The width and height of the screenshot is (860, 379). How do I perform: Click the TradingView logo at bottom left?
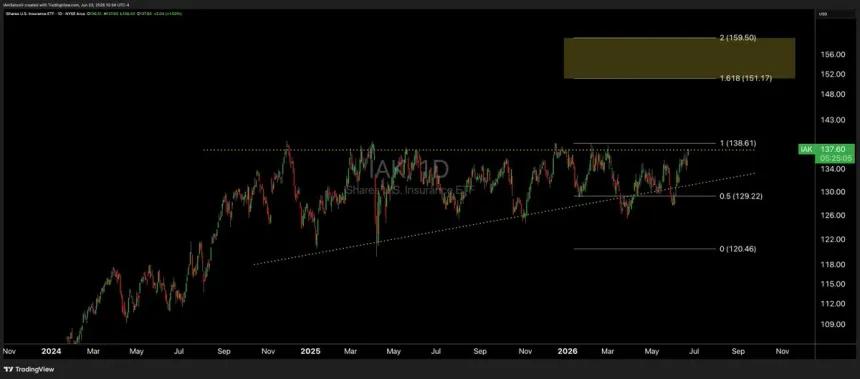tap(30, 369)
